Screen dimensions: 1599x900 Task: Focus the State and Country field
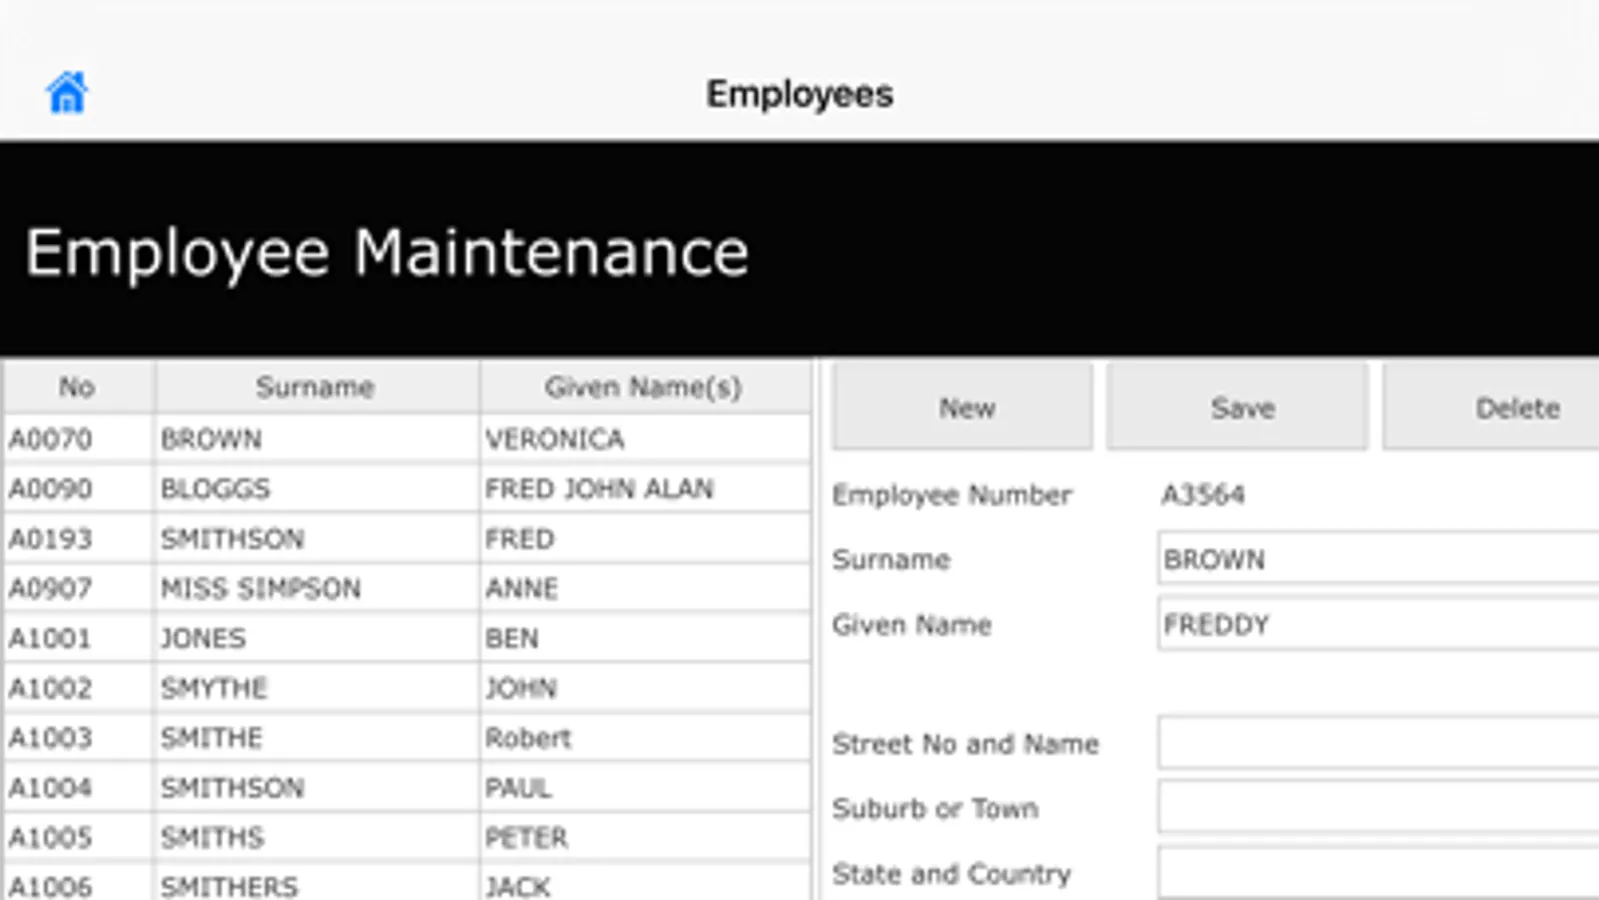tap(1379, 873)
